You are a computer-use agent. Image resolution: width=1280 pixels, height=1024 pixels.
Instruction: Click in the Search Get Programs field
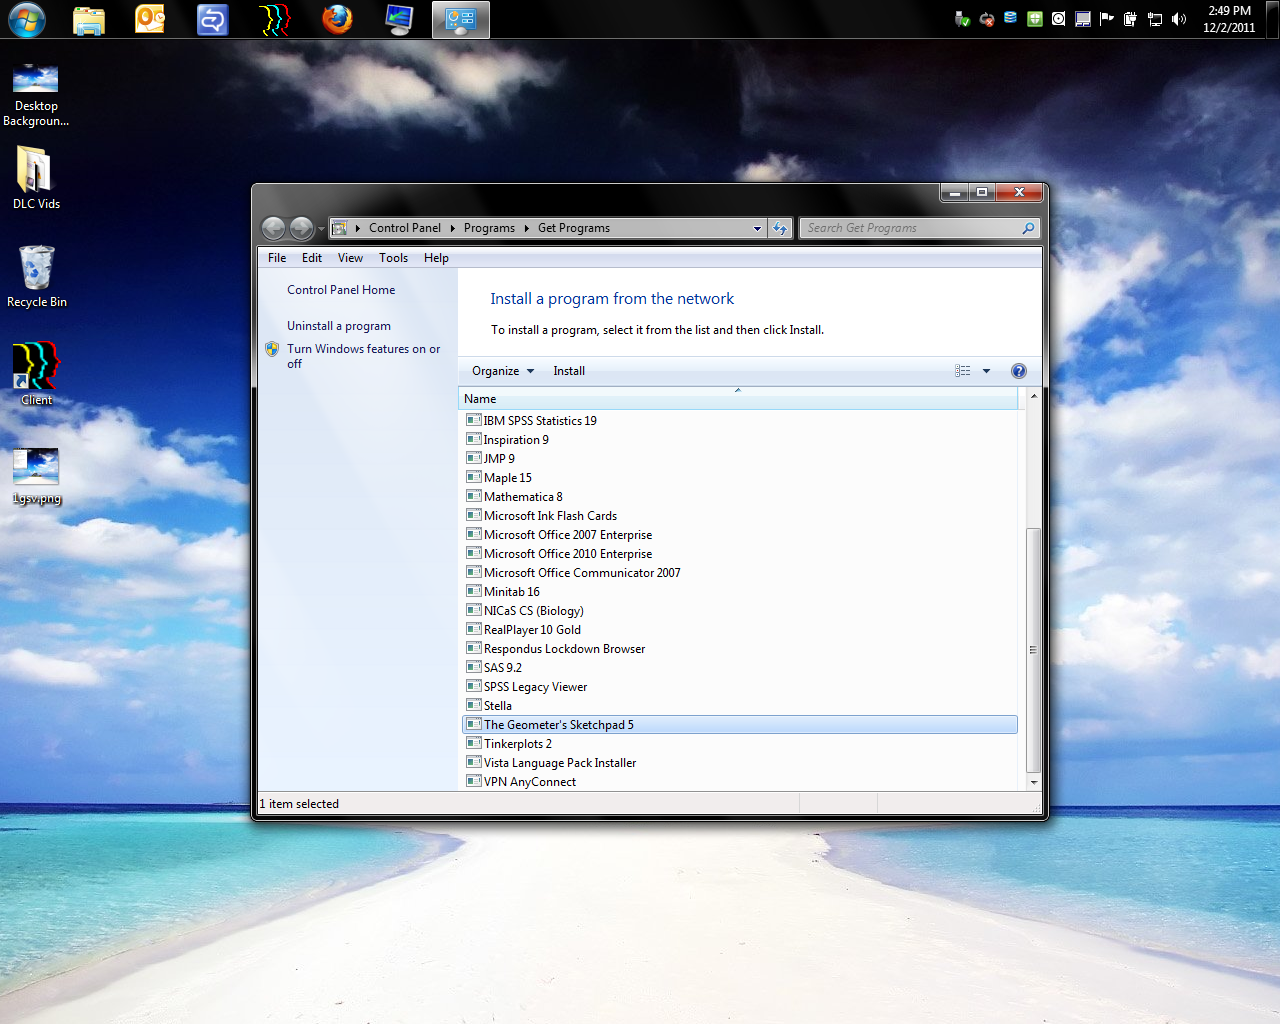pos(910,228)
